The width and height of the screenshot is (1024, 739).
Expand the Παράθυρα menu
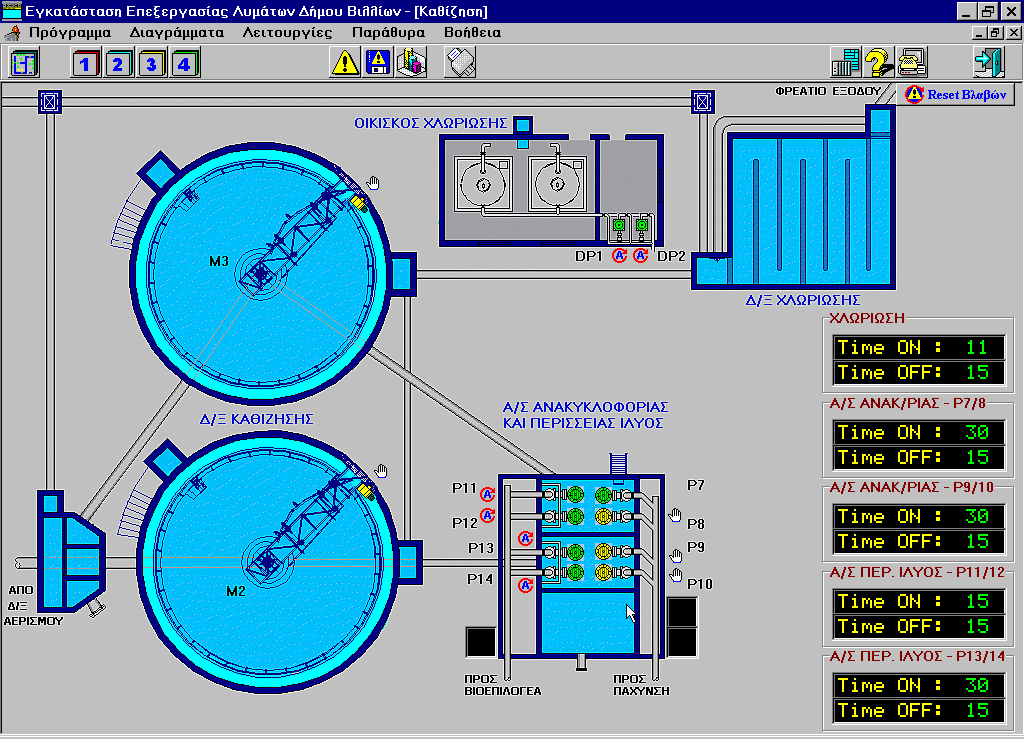point(388,32)
